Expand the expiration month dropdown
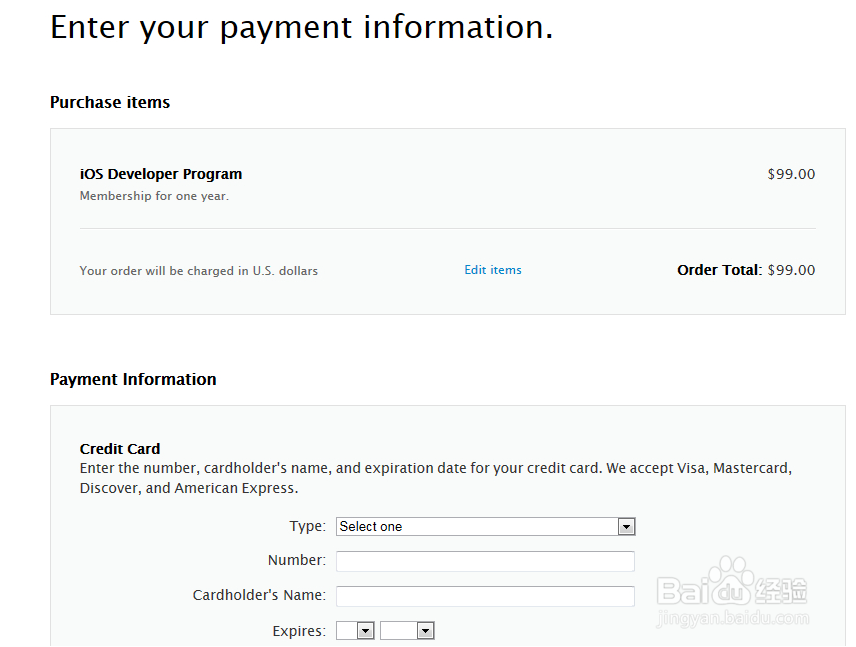This screenshot has height=647, width=856. click(355, 631)
